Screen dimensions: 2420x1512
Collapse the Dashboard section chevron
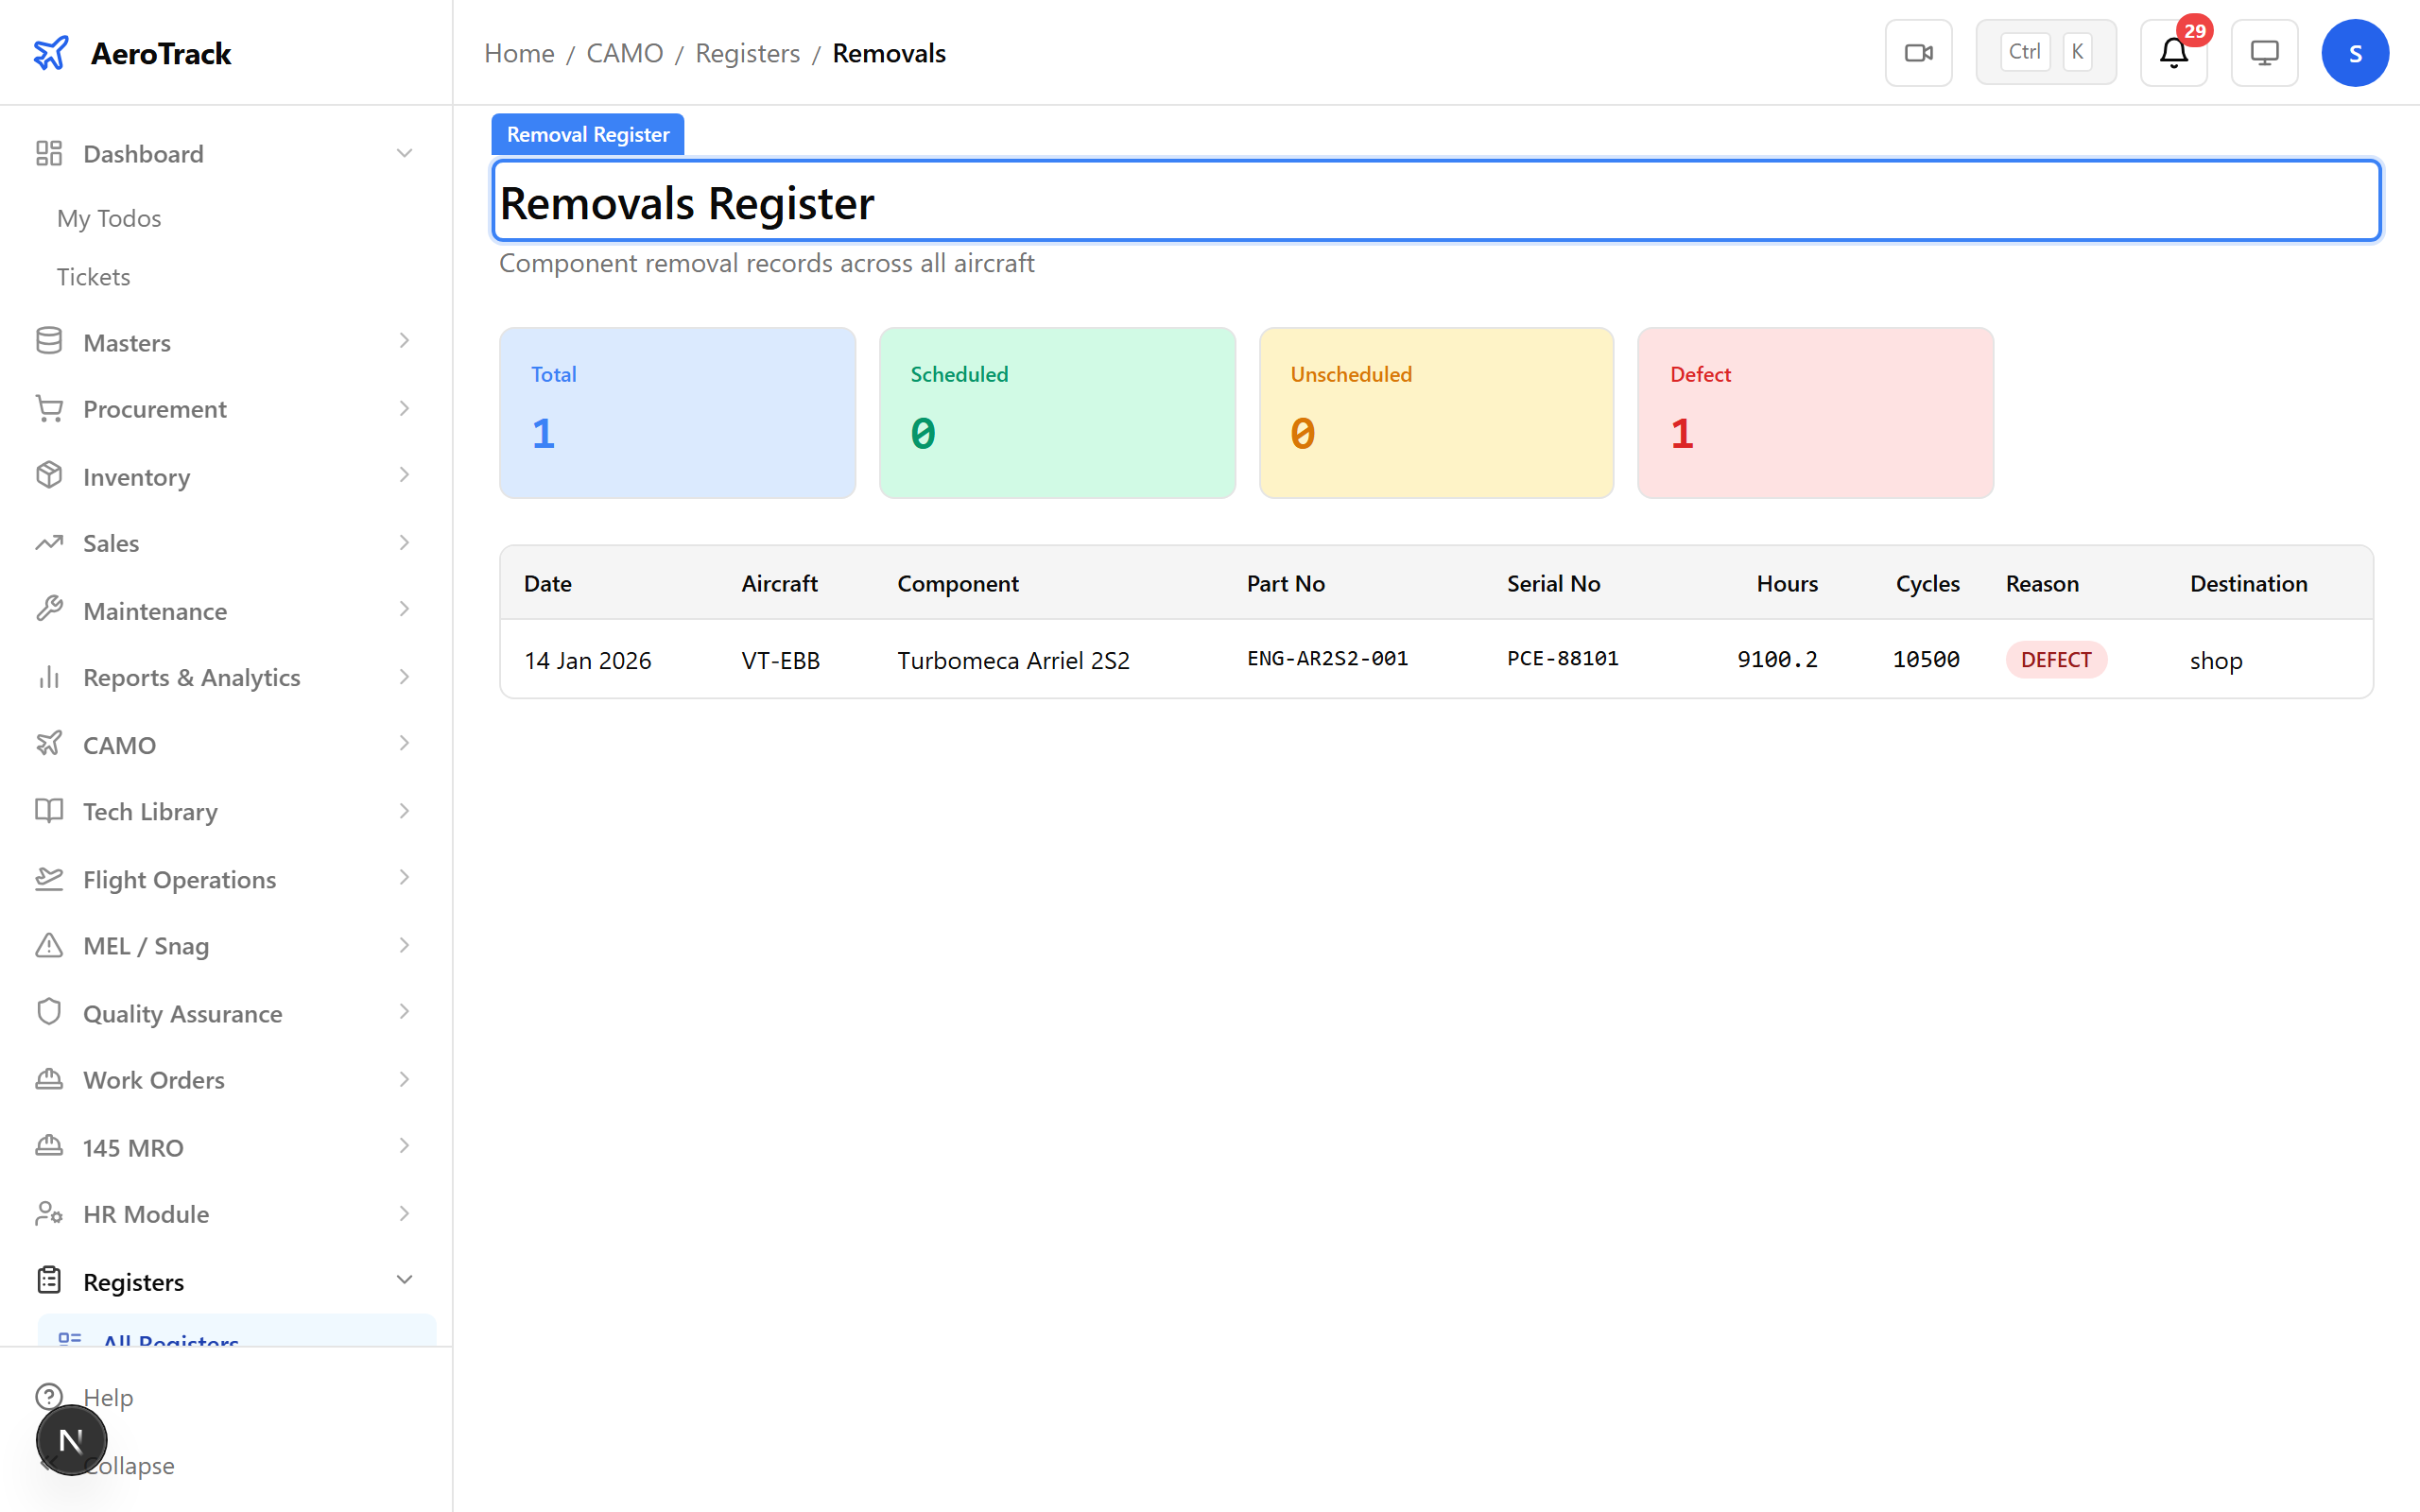[404, 152]
